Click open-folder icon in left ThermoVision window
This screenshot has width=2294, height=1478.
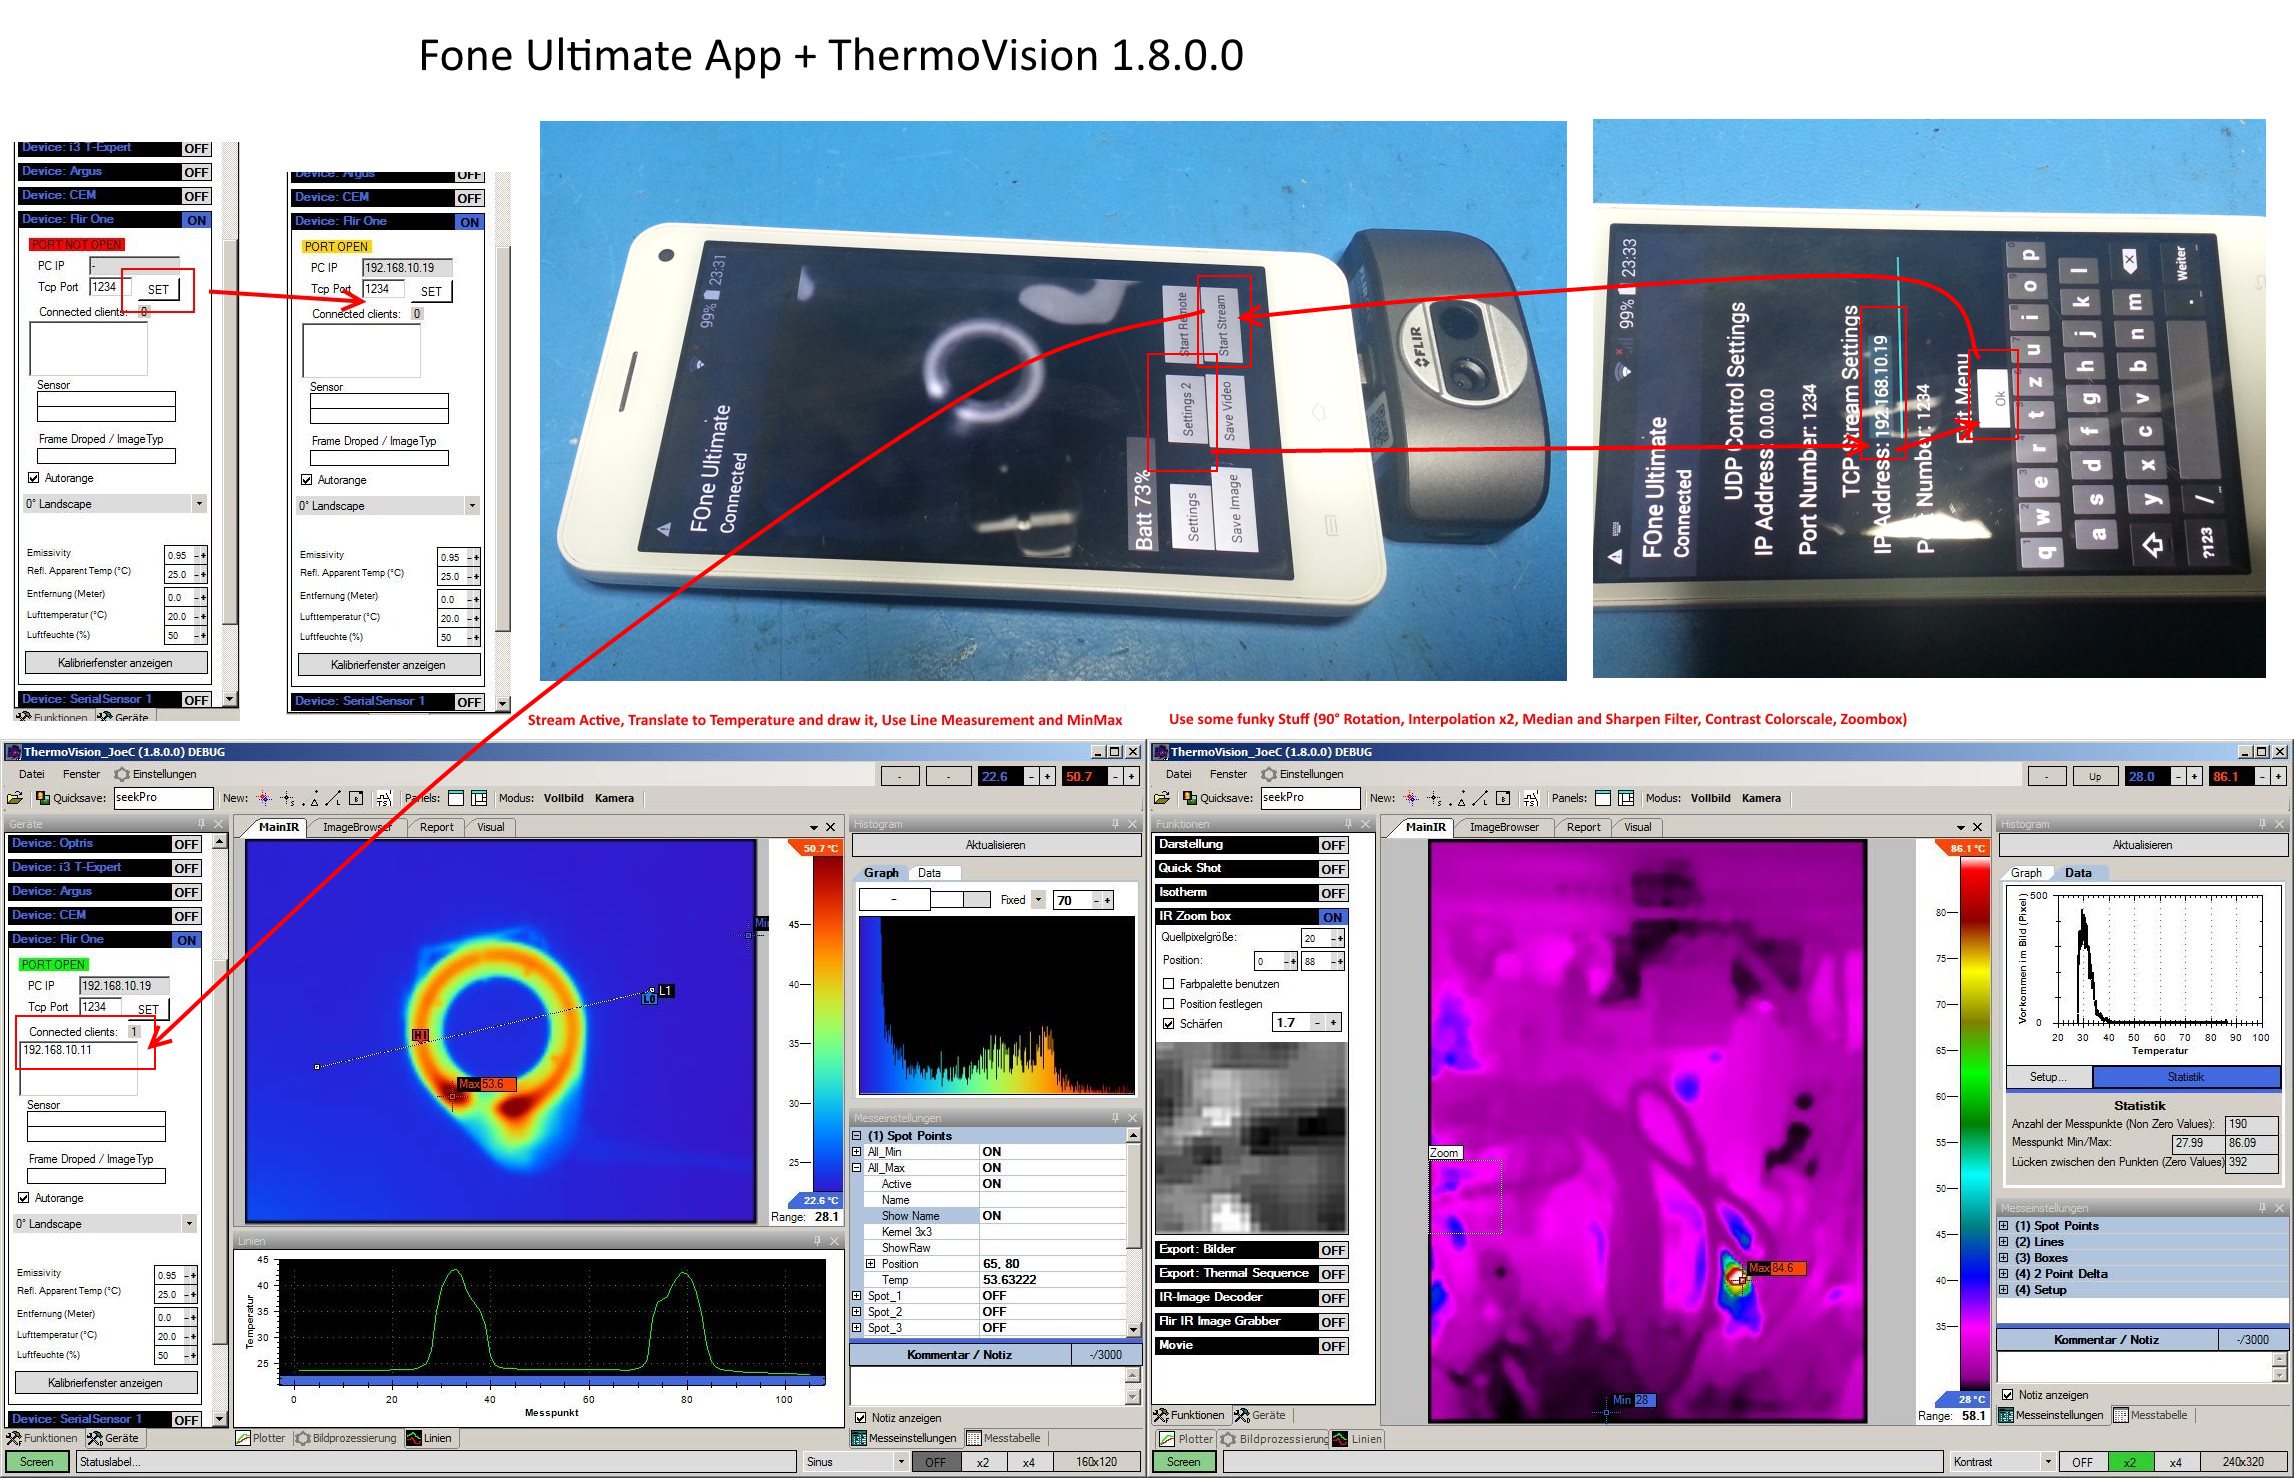[14, 798]
